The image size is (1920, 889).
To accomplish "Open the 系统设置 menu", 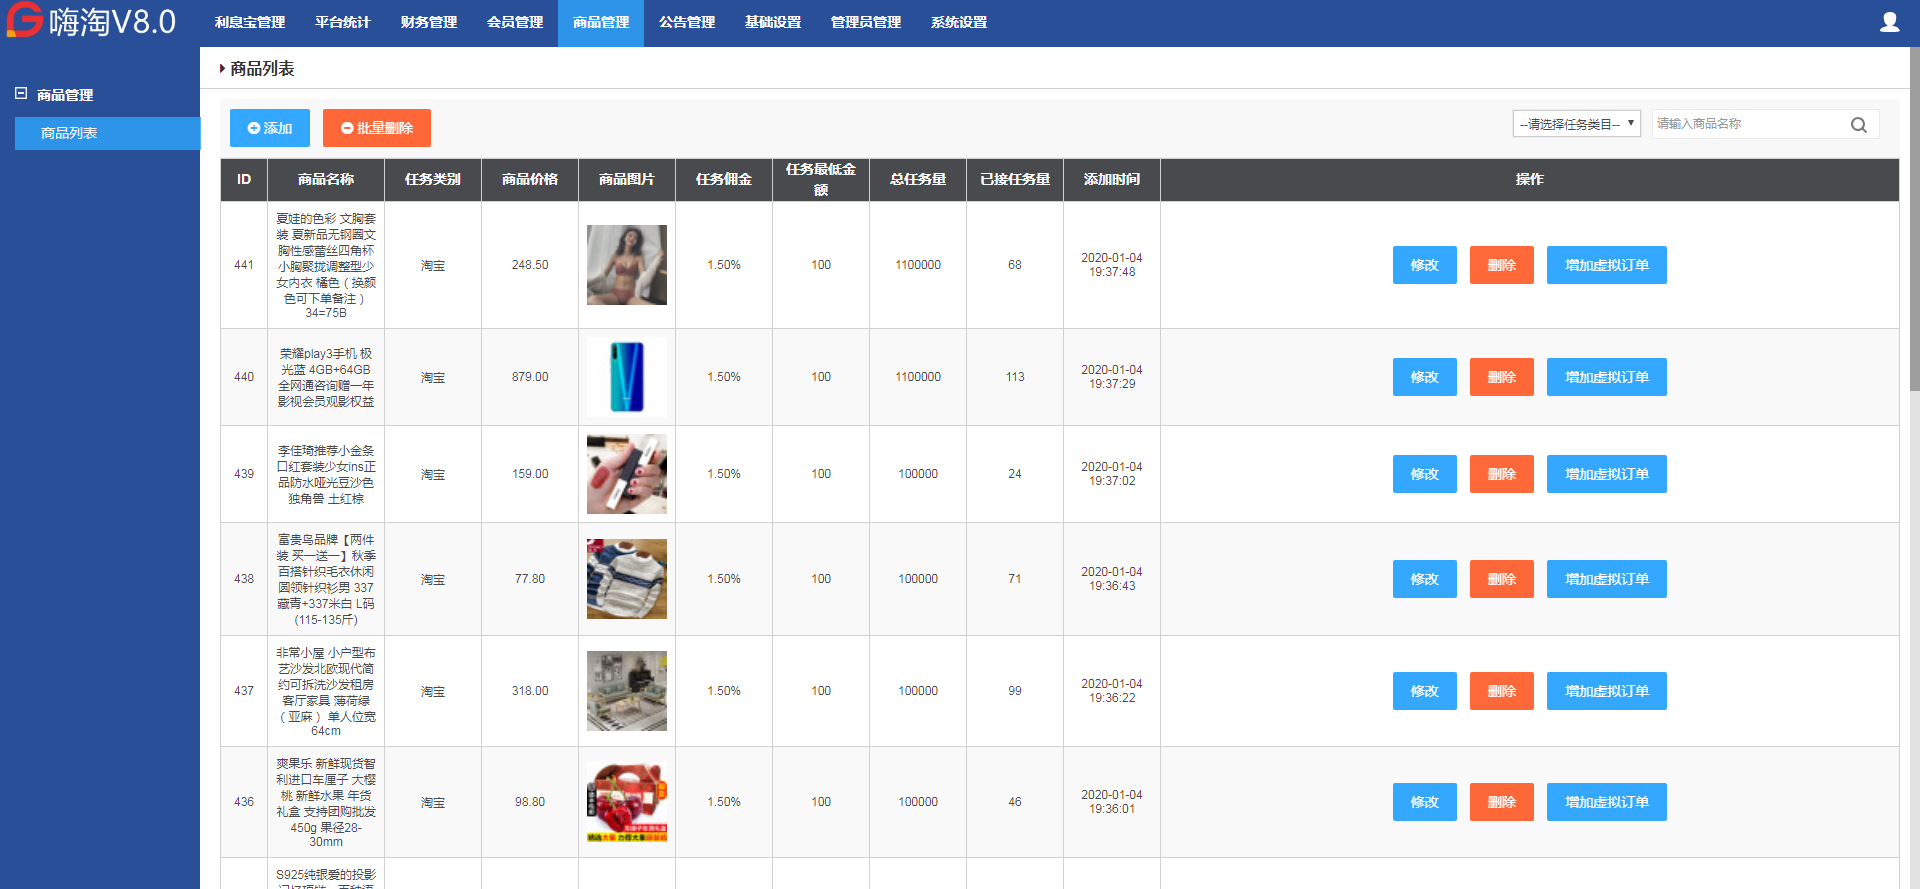I will tap(958, 23).
